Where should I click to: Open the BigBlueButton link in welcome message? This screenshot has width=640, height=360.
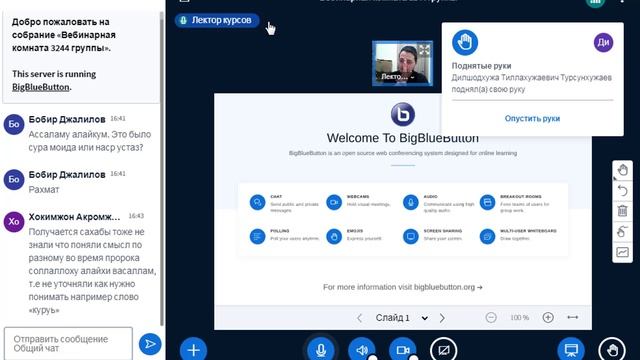point(40,87)
